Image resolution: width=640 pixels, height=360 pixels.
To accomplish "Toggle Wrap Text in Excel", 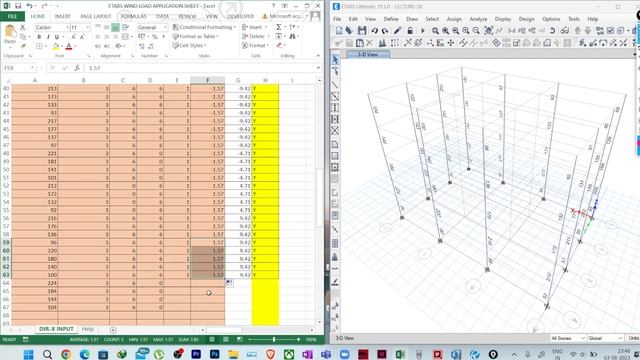I will pyautogui.click(x=126, y=27).
